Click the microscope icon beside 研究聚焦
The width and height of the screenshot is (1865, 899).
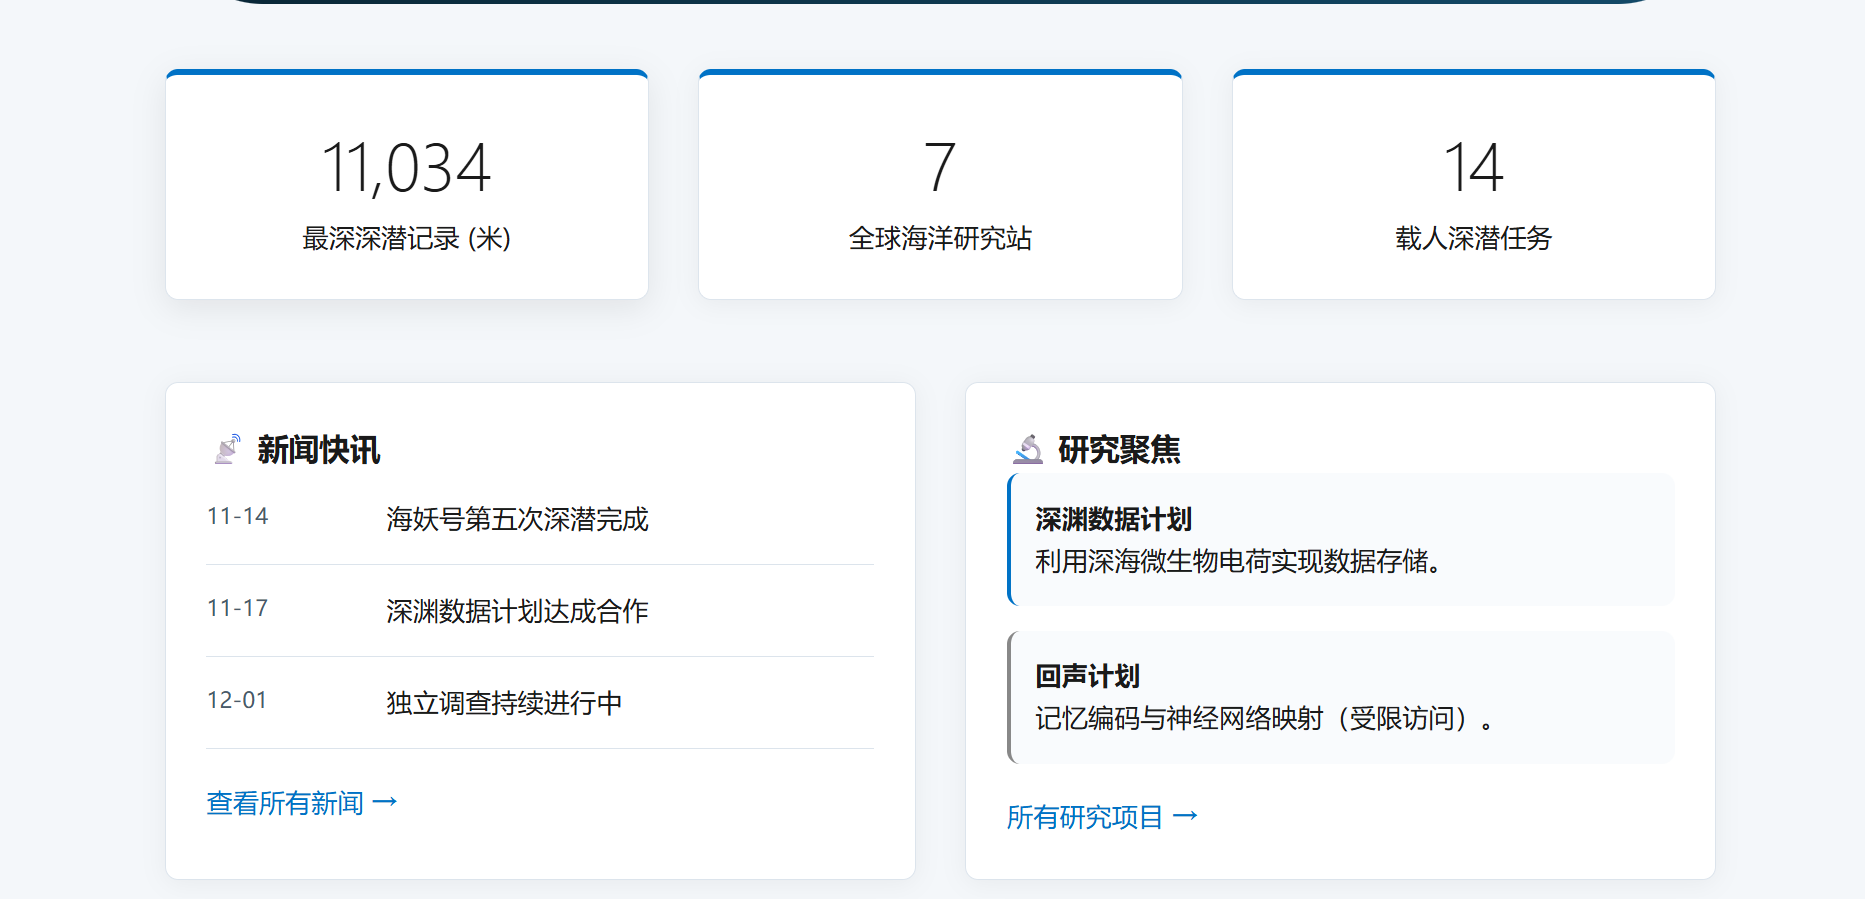[1028, 449]
